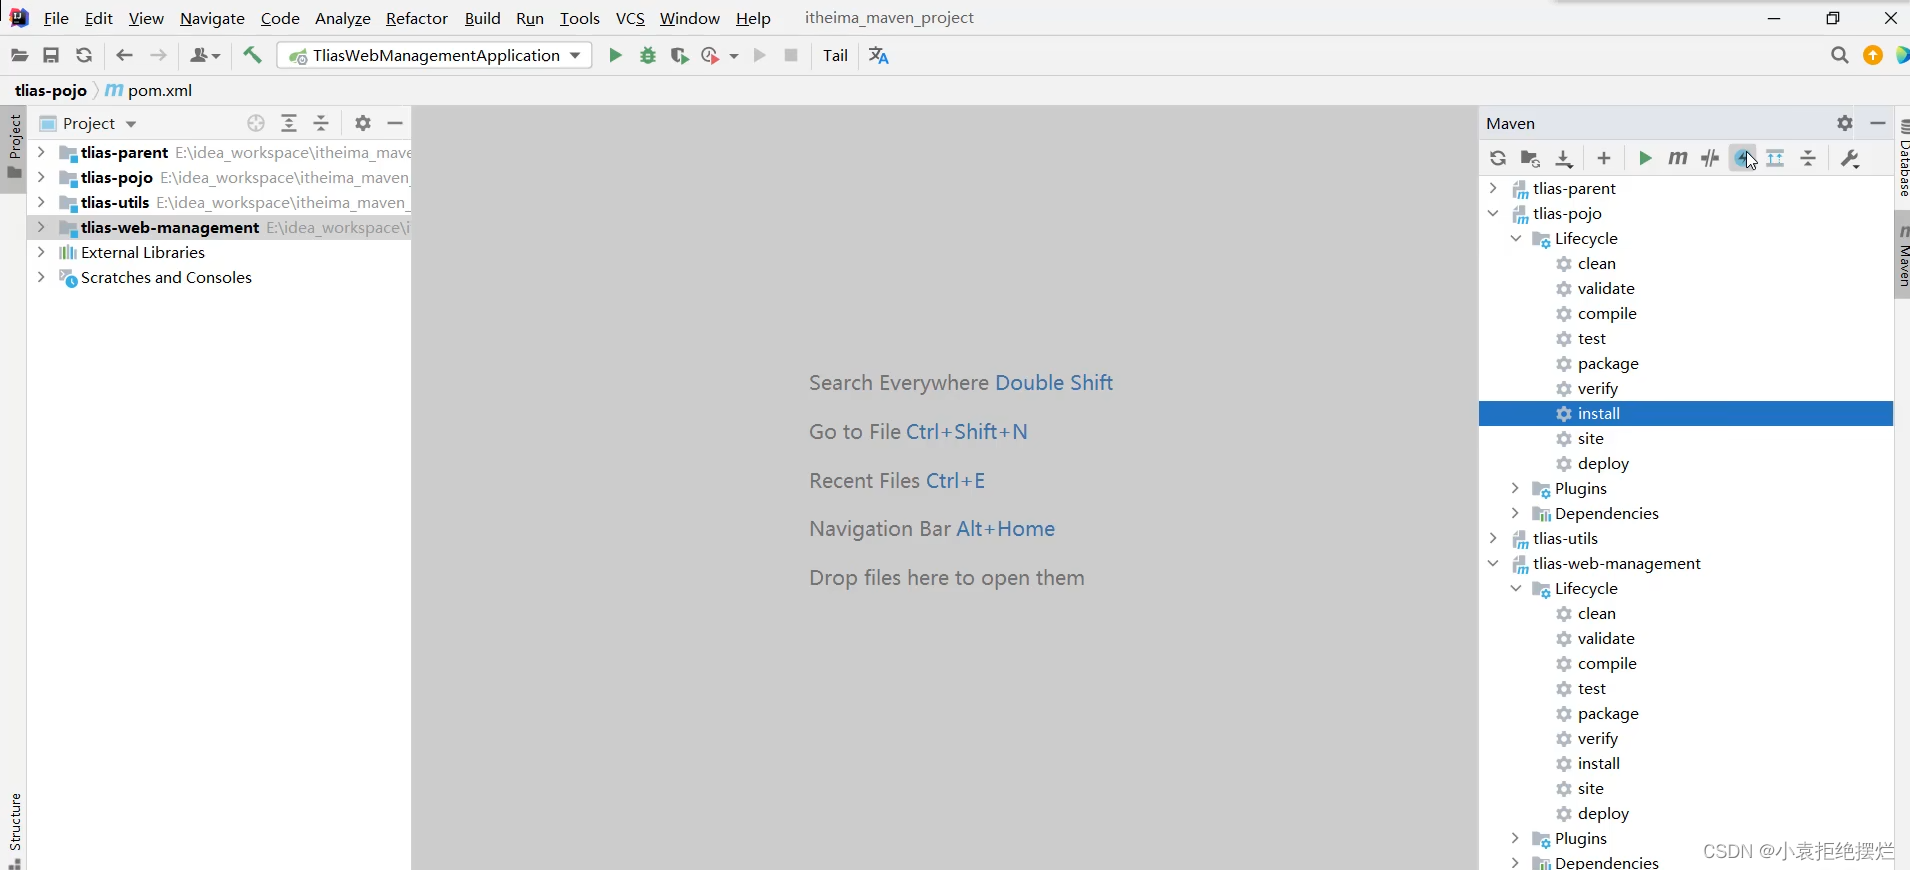This screenshot has width=1910, height=870.
Task: Collapse Lifecycle under tlias-web-management
Action: [1515, 588]
